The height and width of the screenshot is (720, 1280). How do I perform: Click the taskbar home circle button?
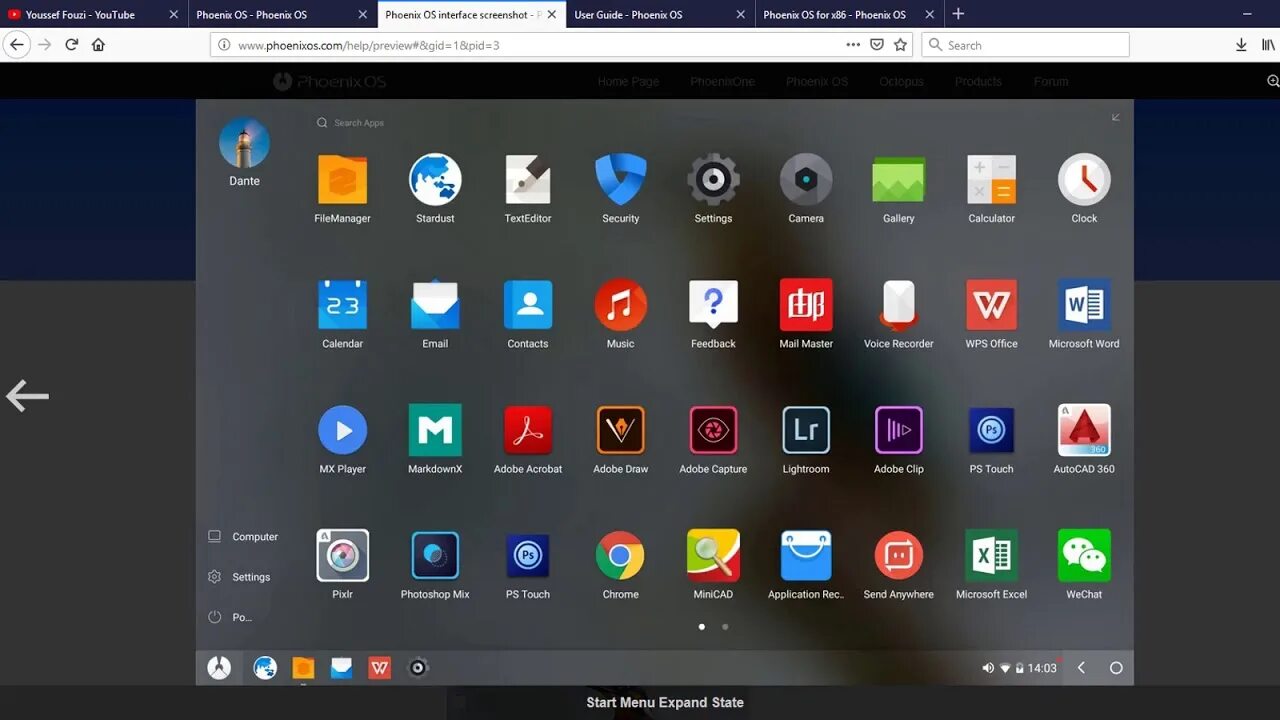(1116, 668)
